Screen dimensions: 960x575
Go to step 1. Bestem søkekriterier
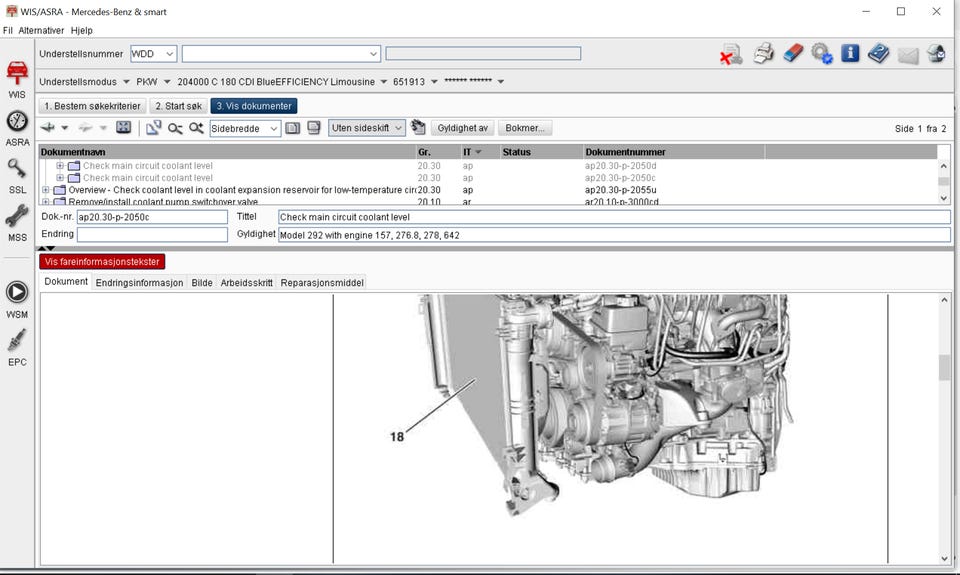[92, 106]
